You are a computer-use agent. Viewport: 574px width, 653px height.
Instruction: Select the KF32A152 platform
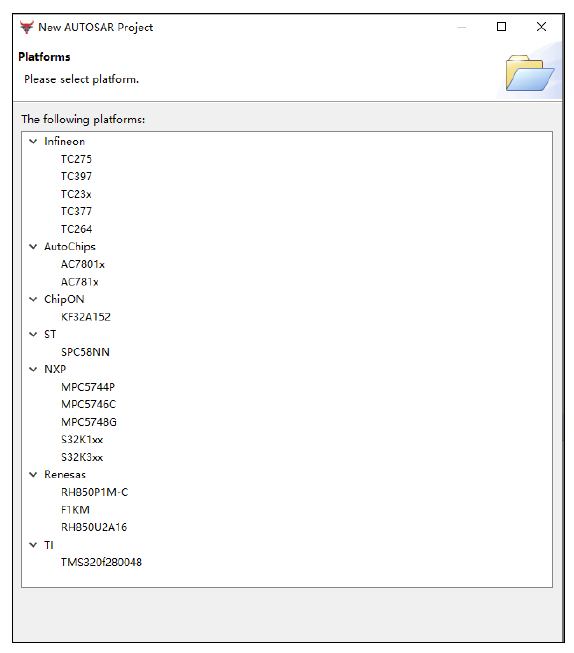click(x=86, y=317)
